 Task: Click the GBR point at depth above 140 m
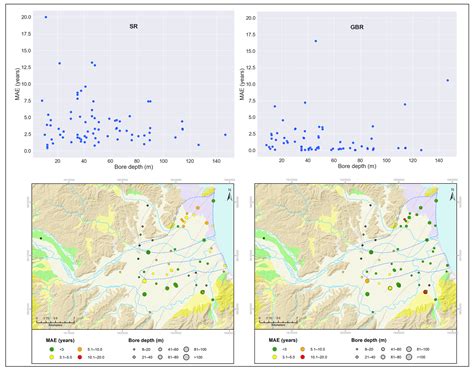(x=448, y=80)
